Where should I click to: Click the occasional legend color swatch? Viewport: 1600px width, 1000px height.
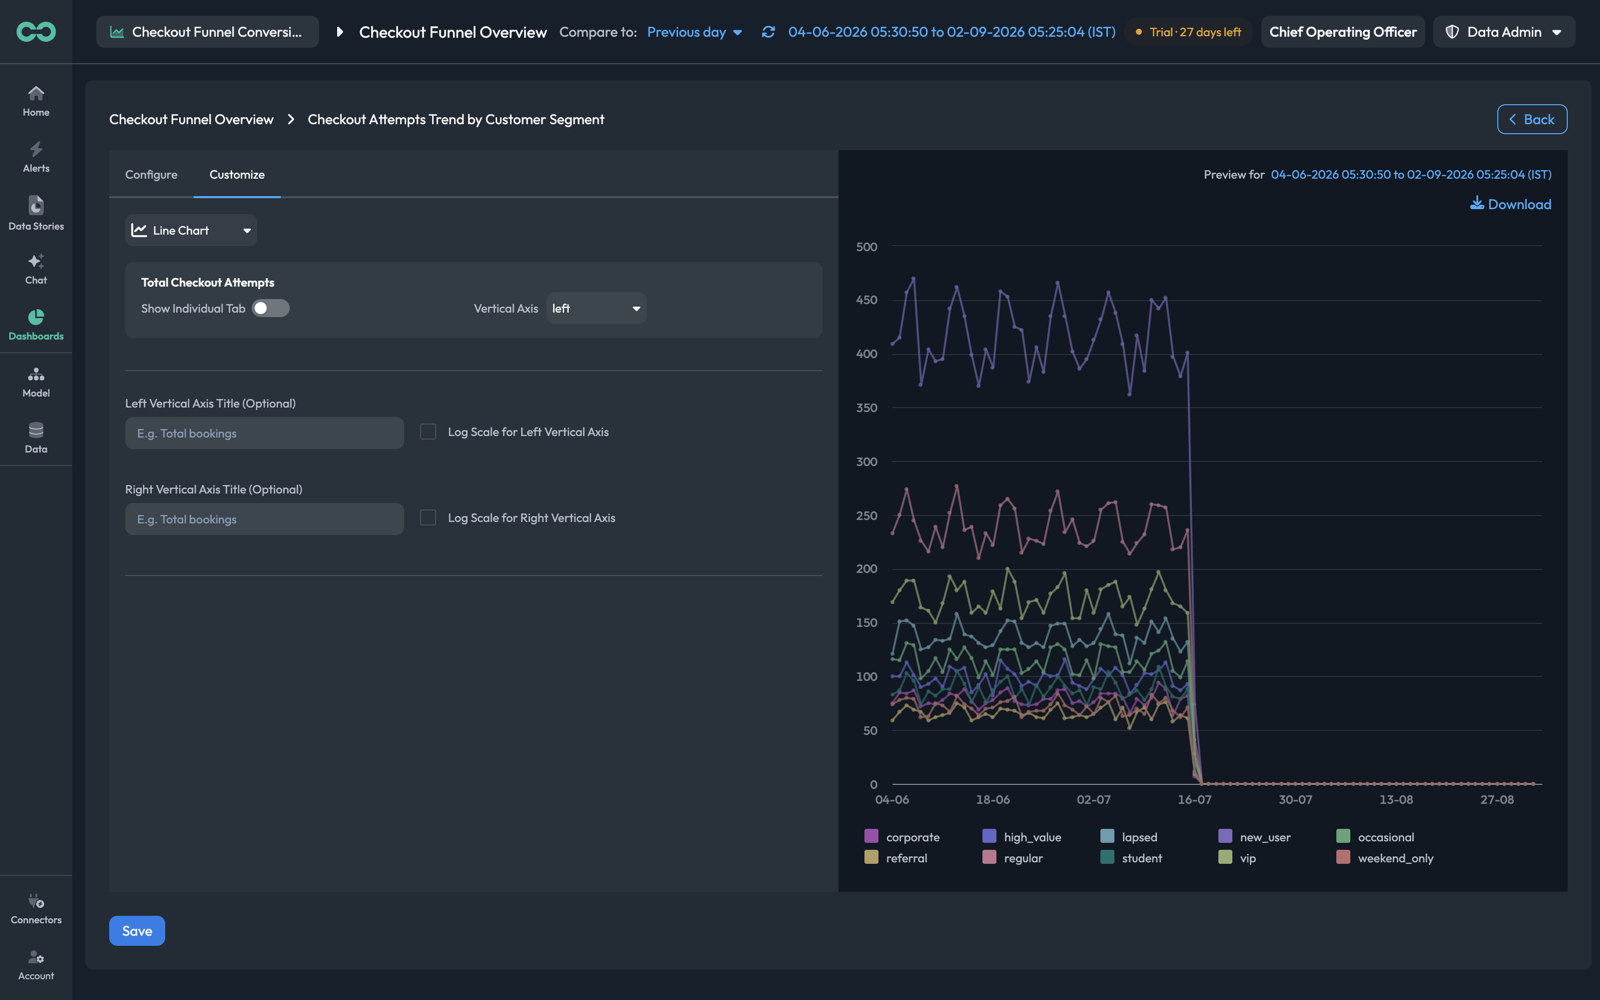coord(1343,836)
